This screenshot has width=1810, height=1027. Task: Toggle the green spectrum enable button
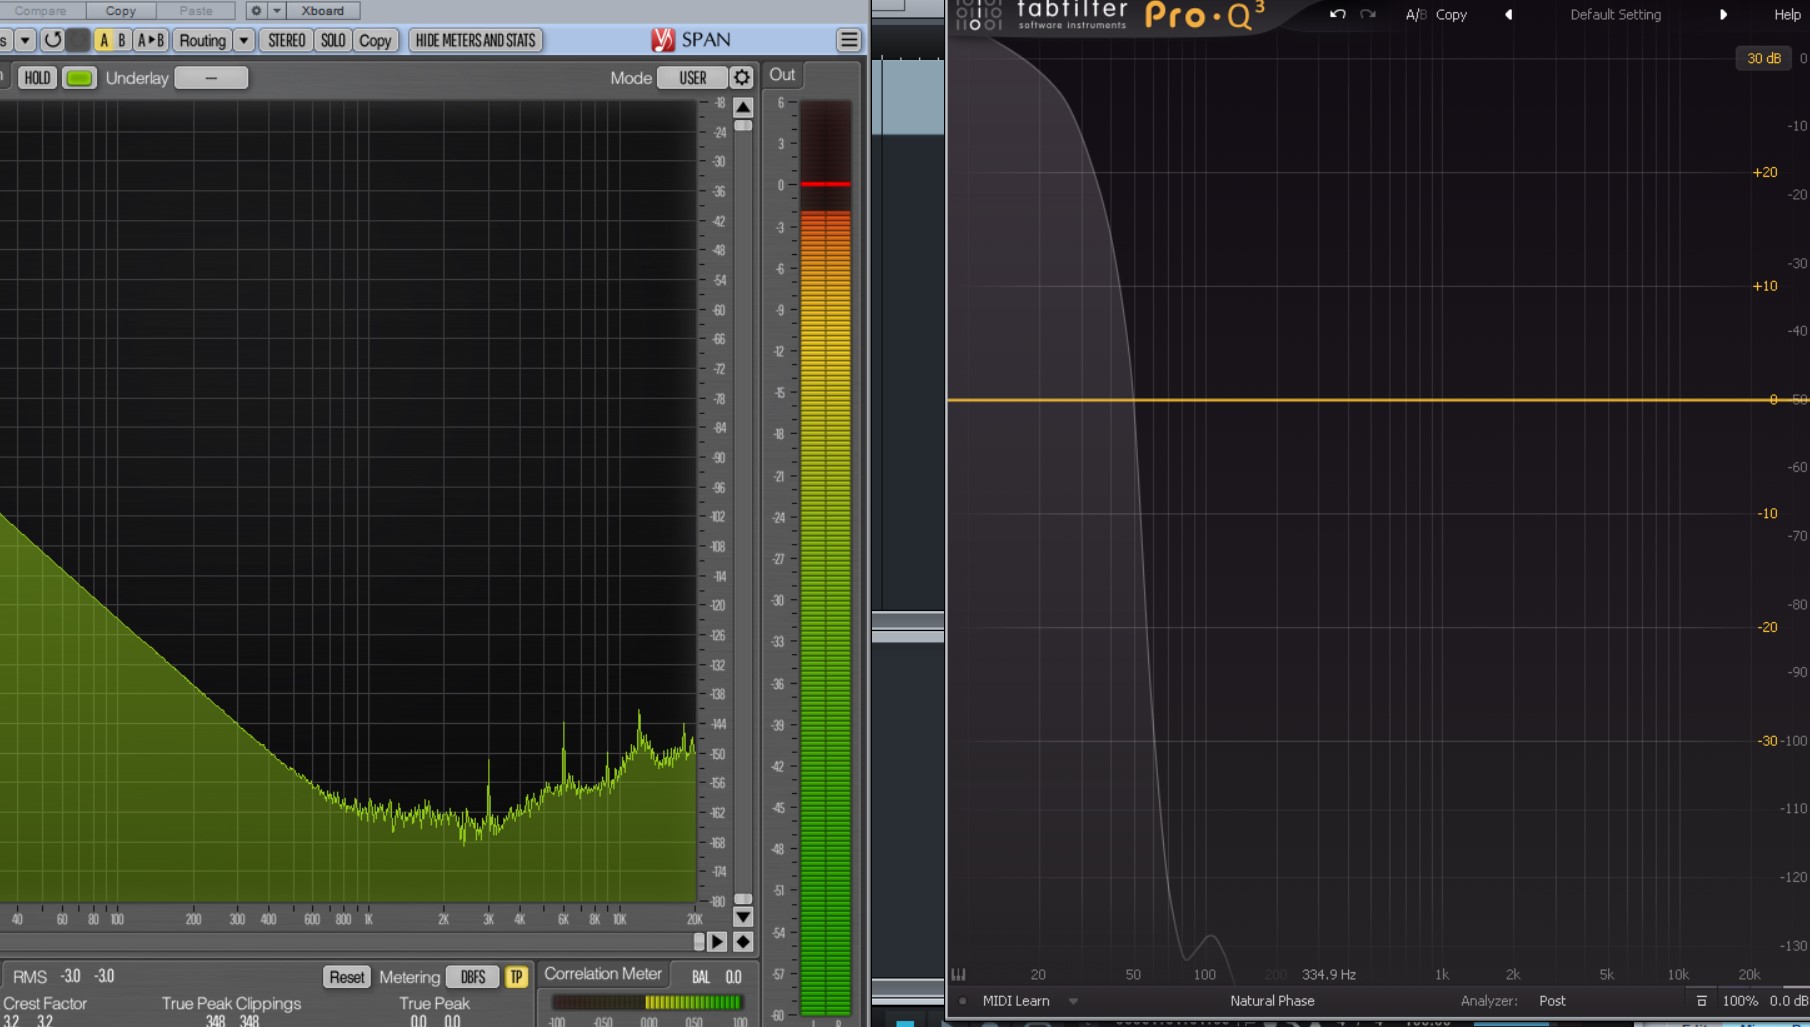pyautogui.click(x=80, y=78)
